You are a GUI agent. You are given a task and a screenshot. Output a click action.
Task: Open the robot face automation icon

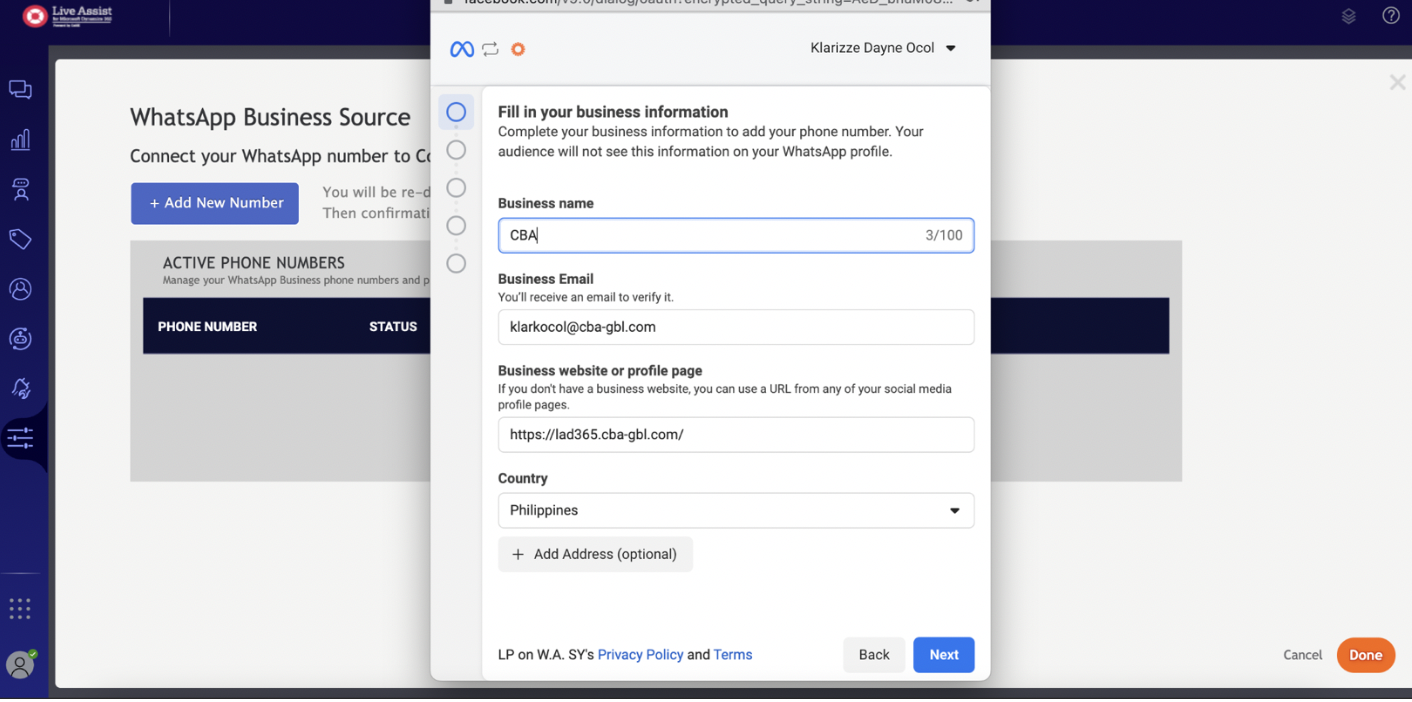20,338
